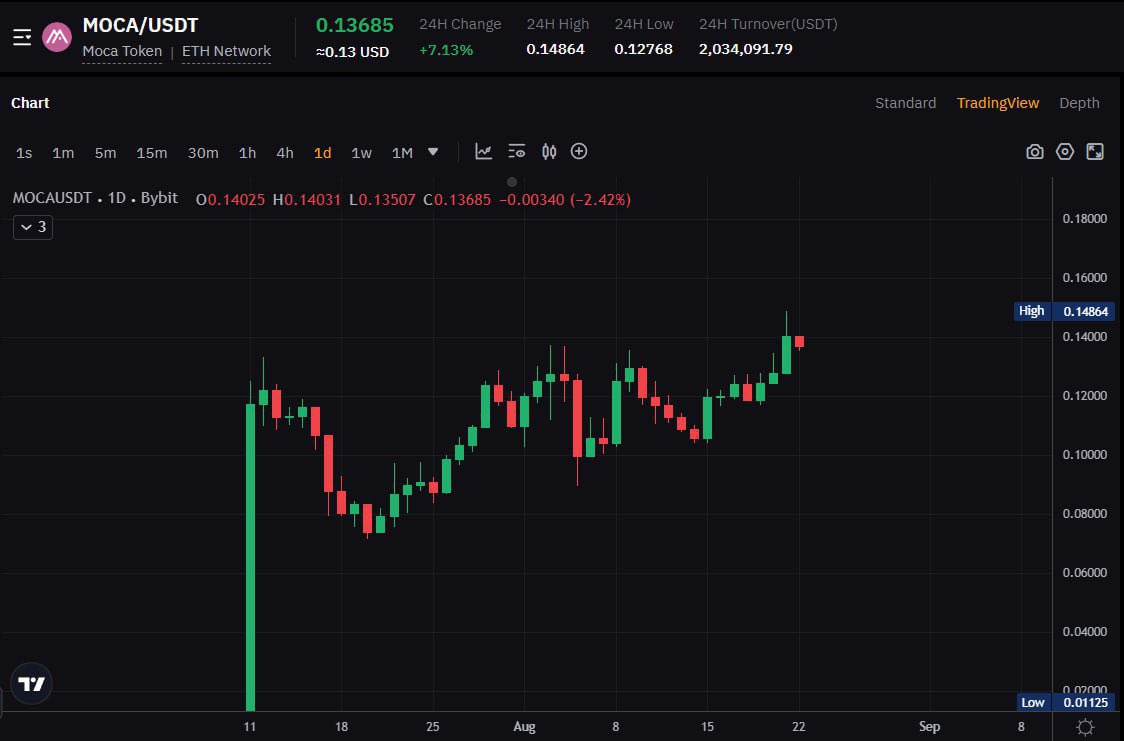Click the tall green listing-day candle
Viewport: 1124px width, 741px height.
(x=250, y=557)
